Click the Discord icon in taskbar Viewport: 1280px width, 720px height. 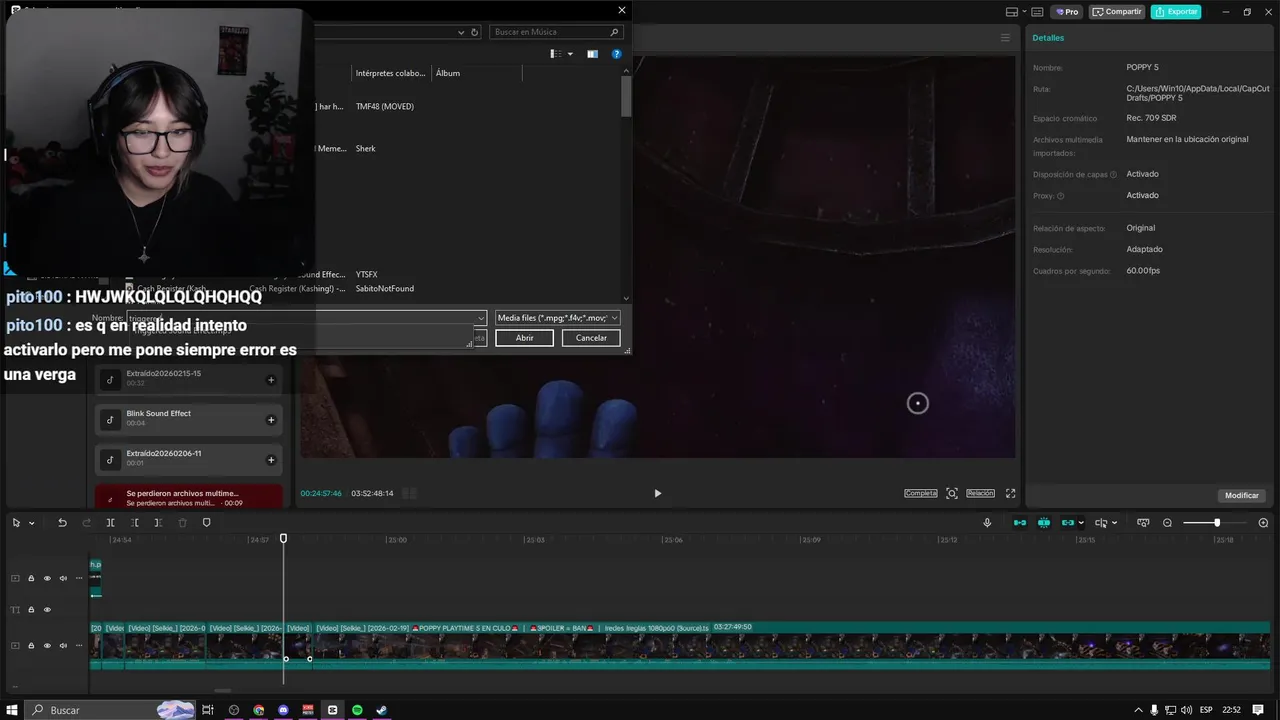point(283,710)
